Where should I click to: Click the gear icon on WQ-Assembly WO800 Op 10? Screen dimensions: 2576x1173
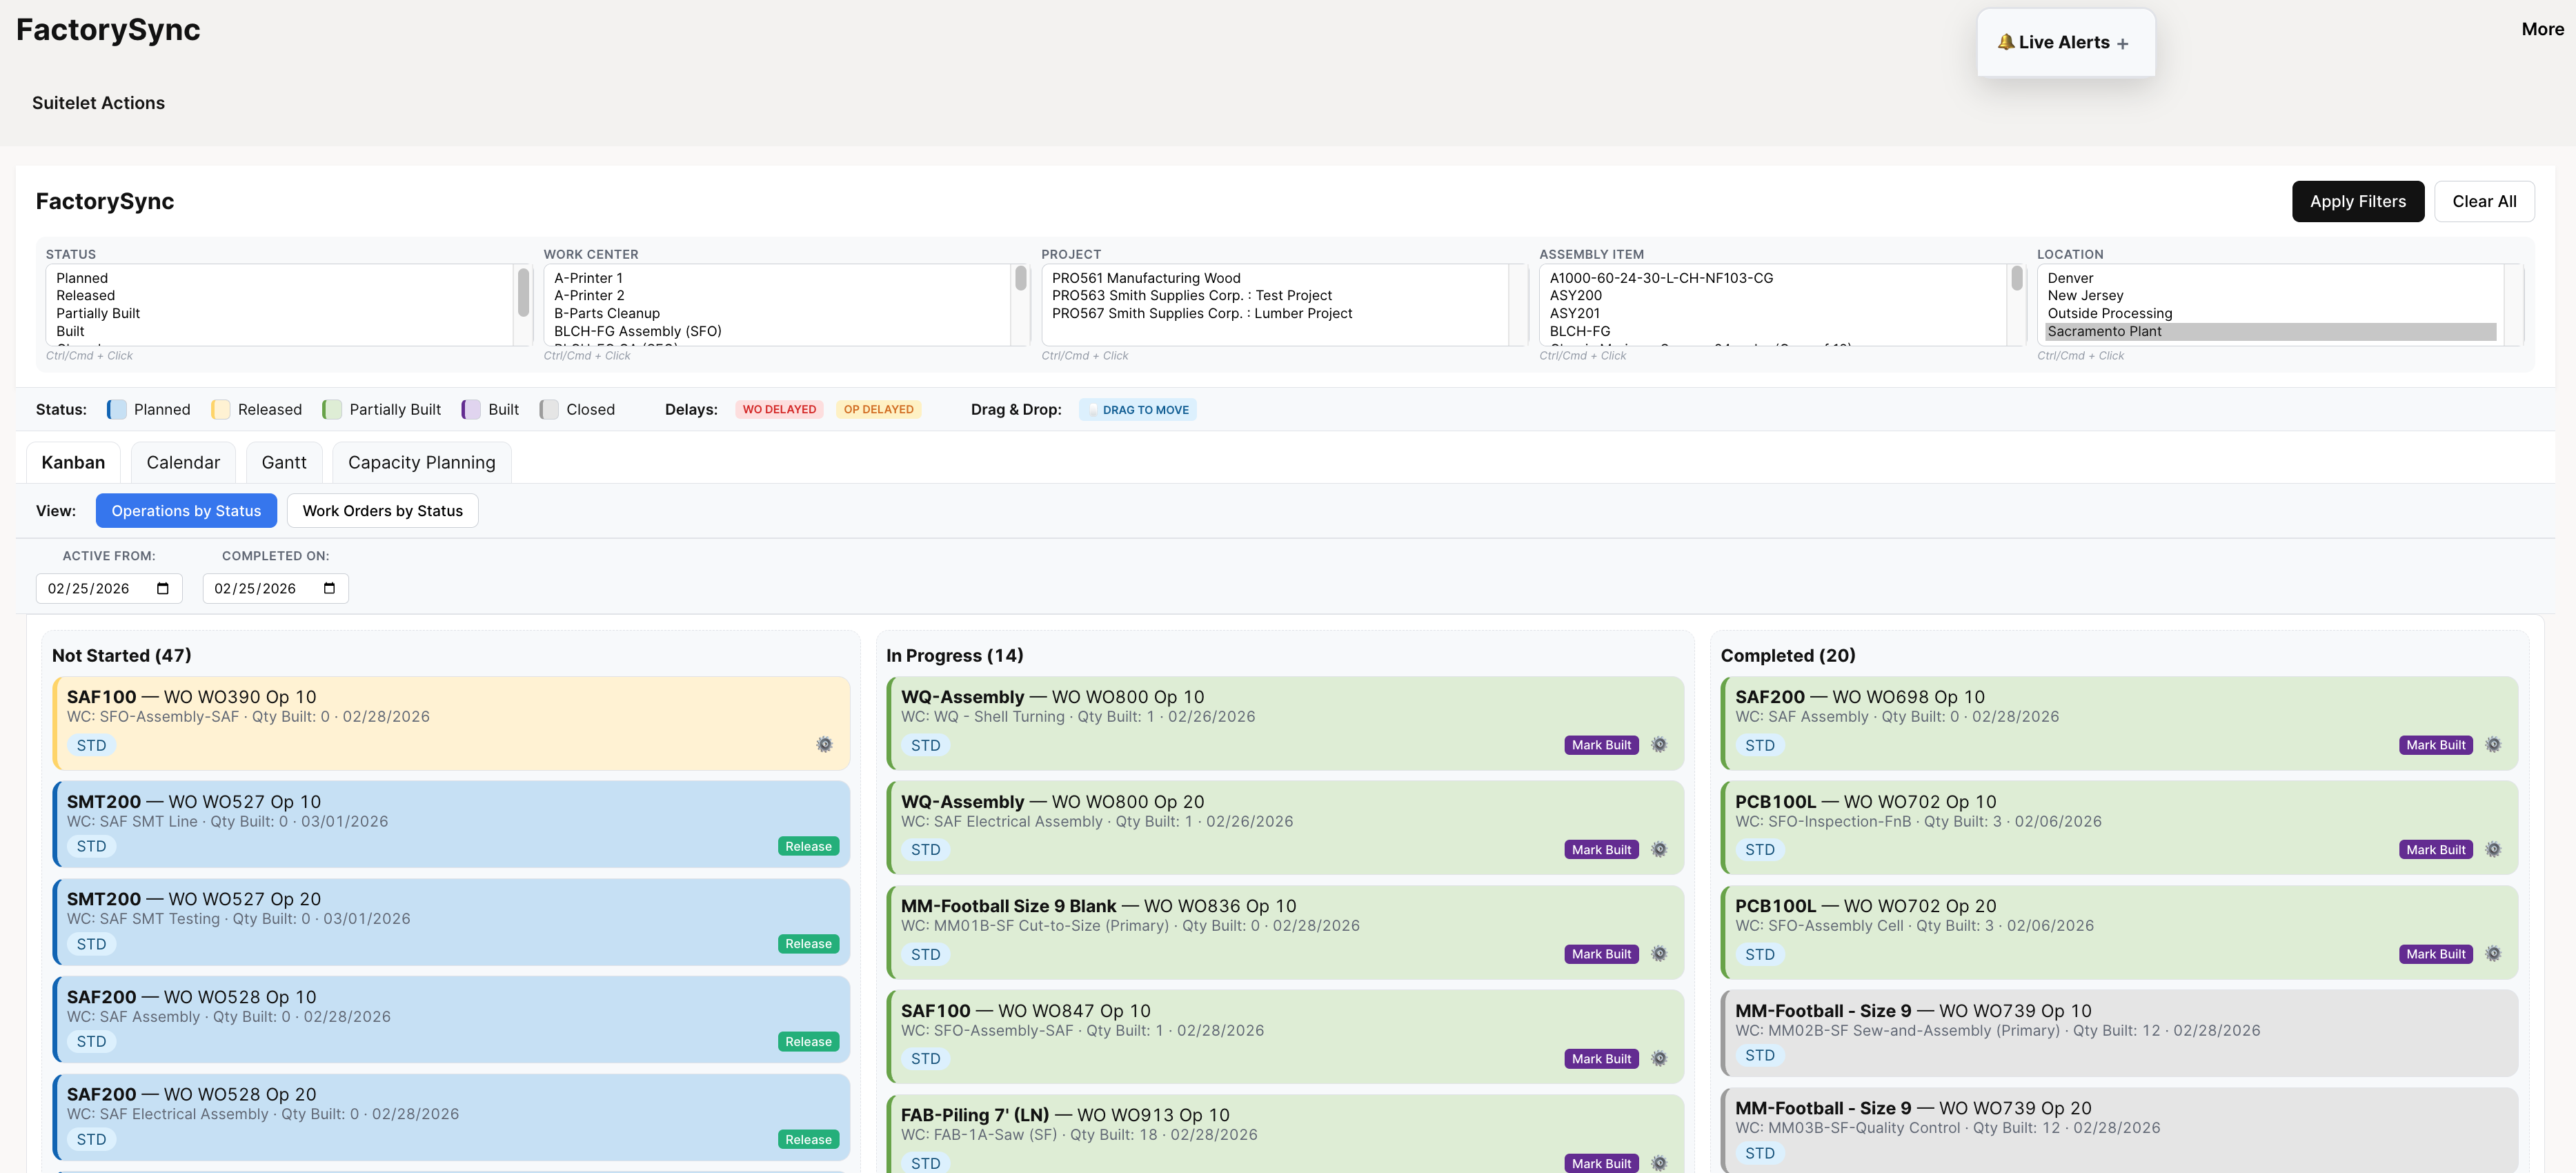(1659, 744)
